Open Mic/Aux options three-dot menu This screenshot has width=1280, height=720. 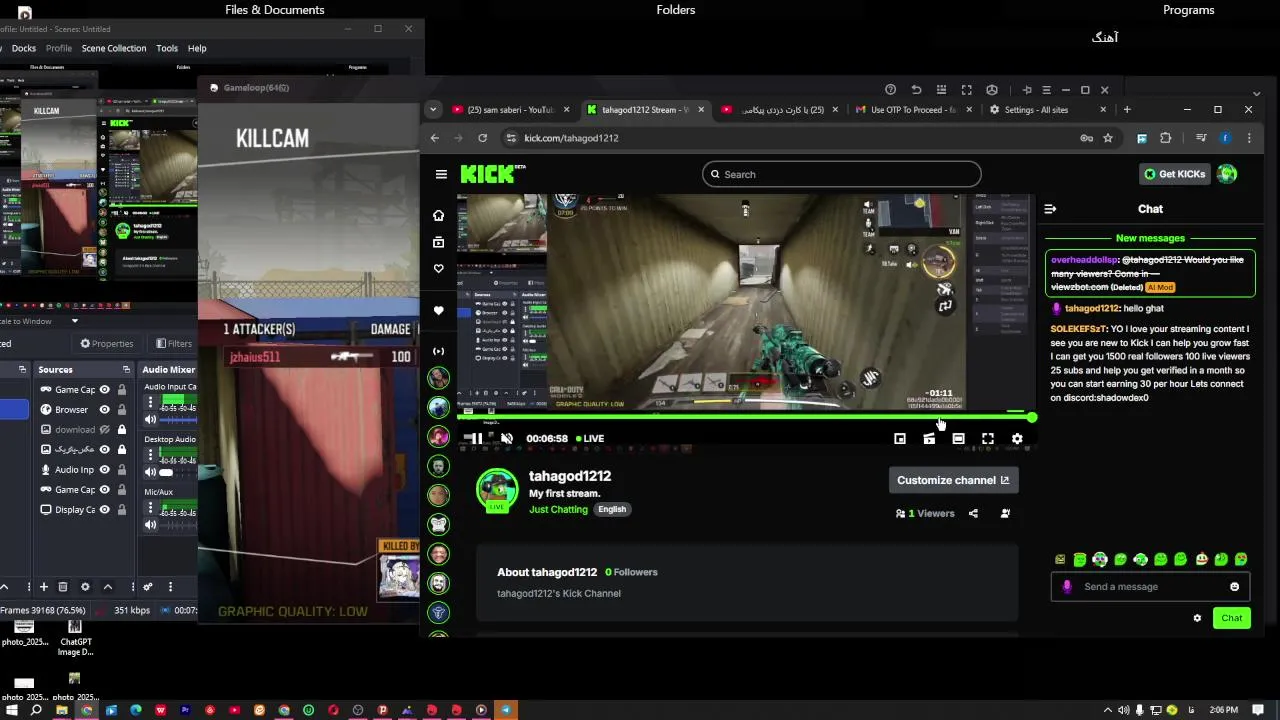click(x=151, y=507)
